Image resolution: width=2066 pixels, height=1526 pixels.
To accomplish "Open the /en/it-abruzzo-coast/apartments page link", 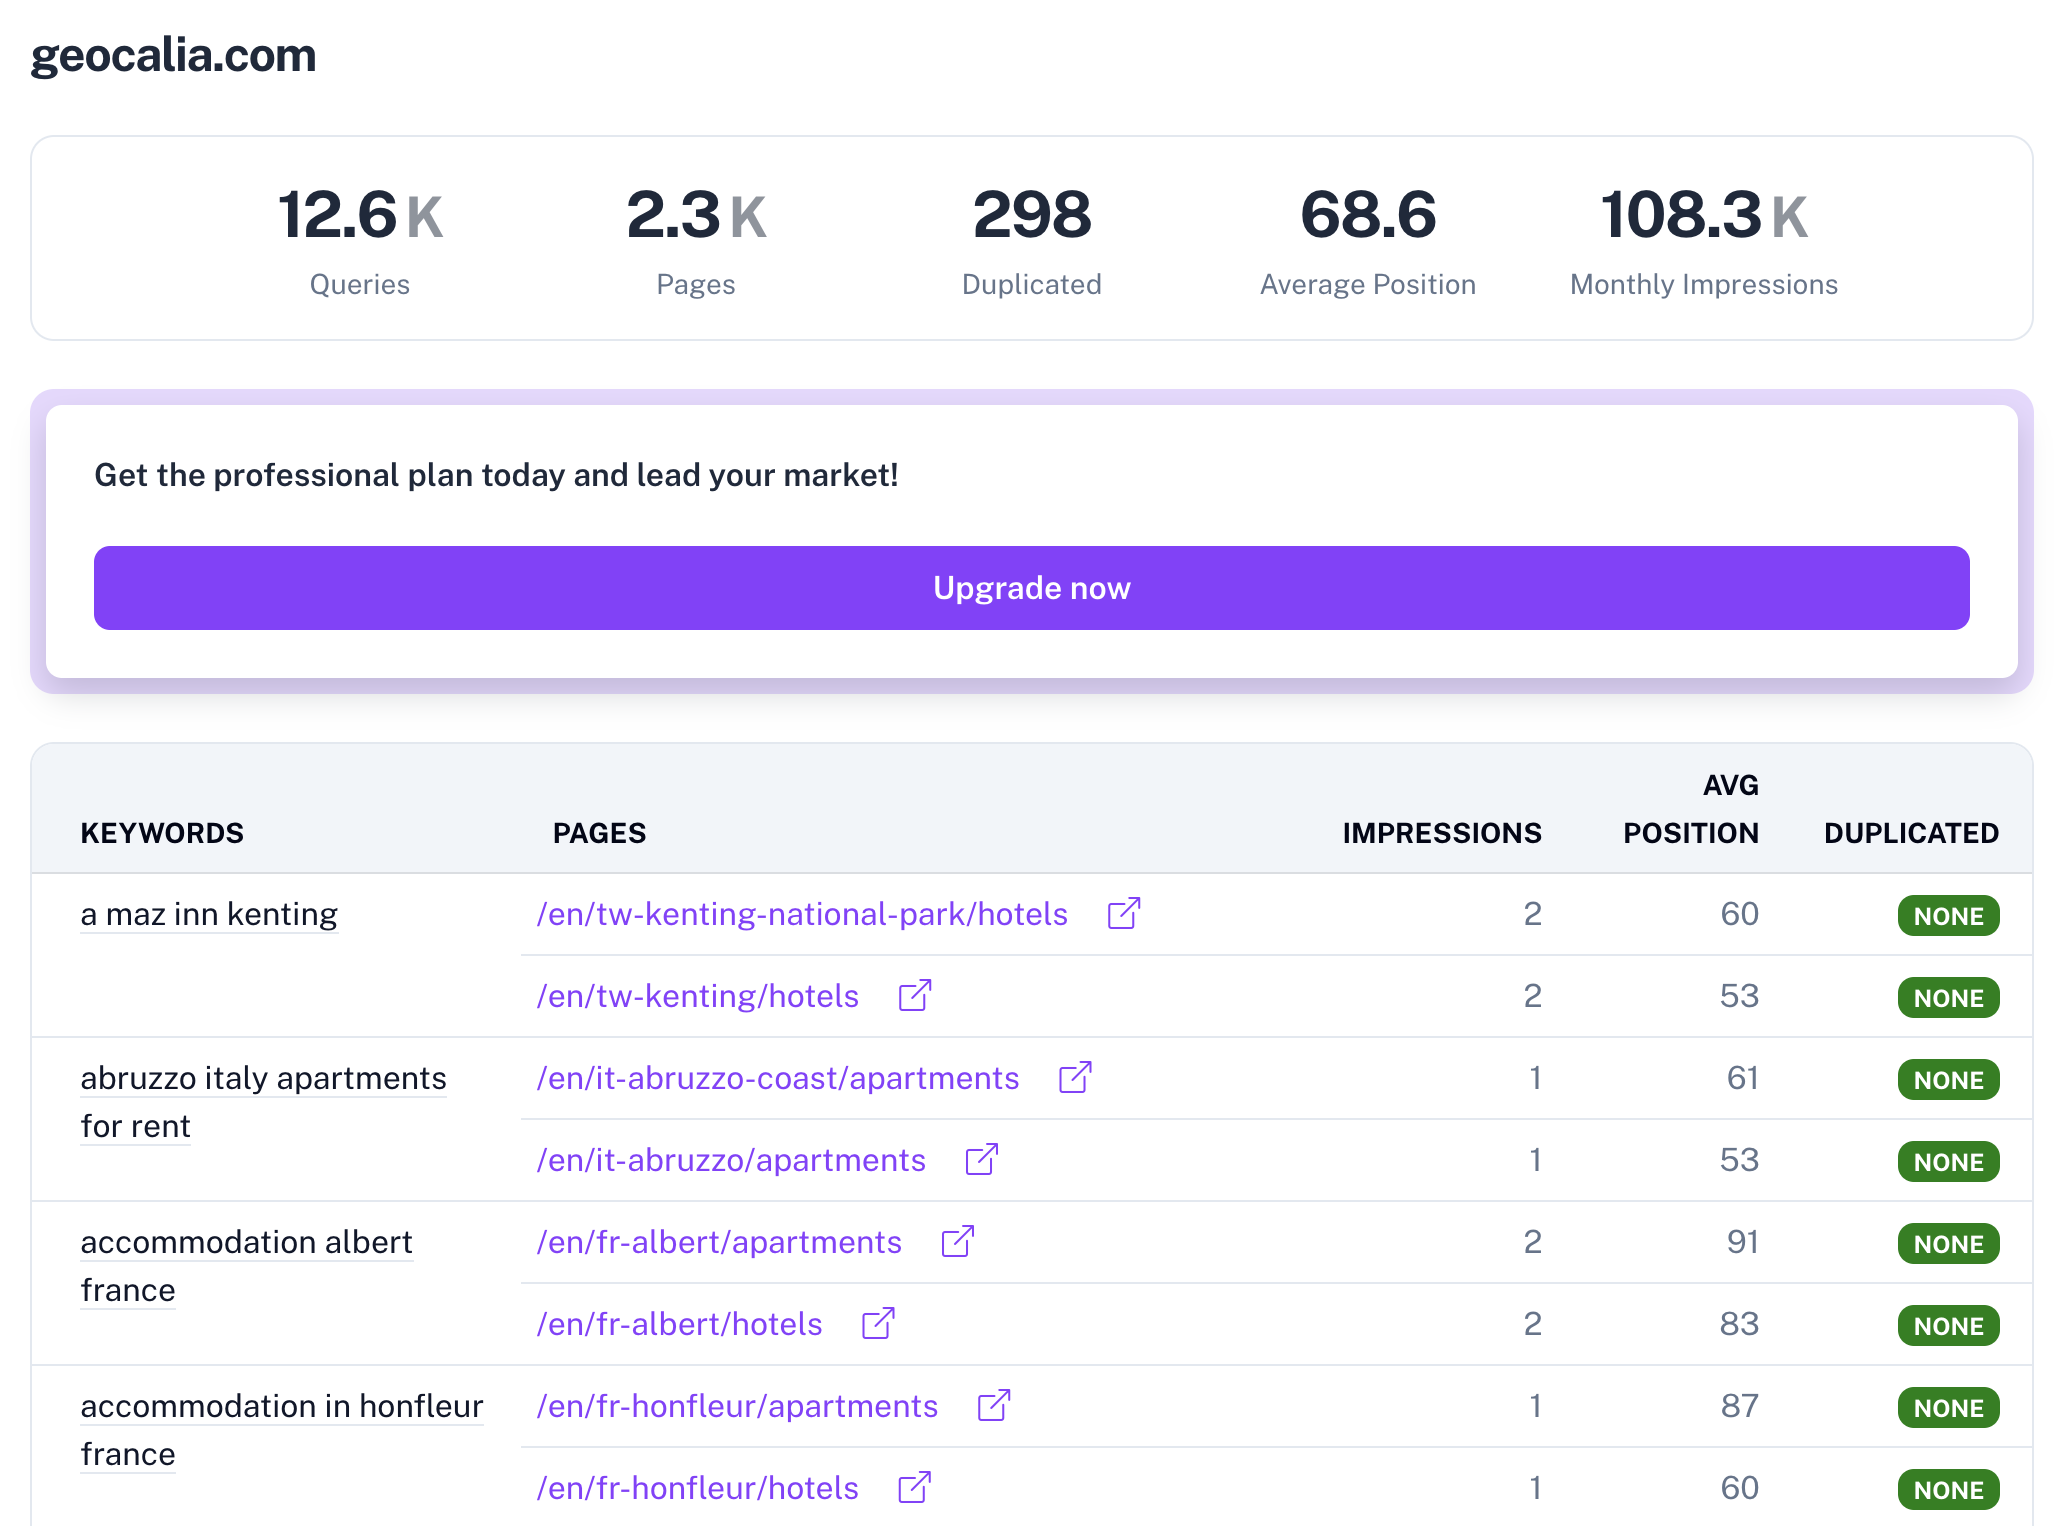I will click(x=778, y=1078).
